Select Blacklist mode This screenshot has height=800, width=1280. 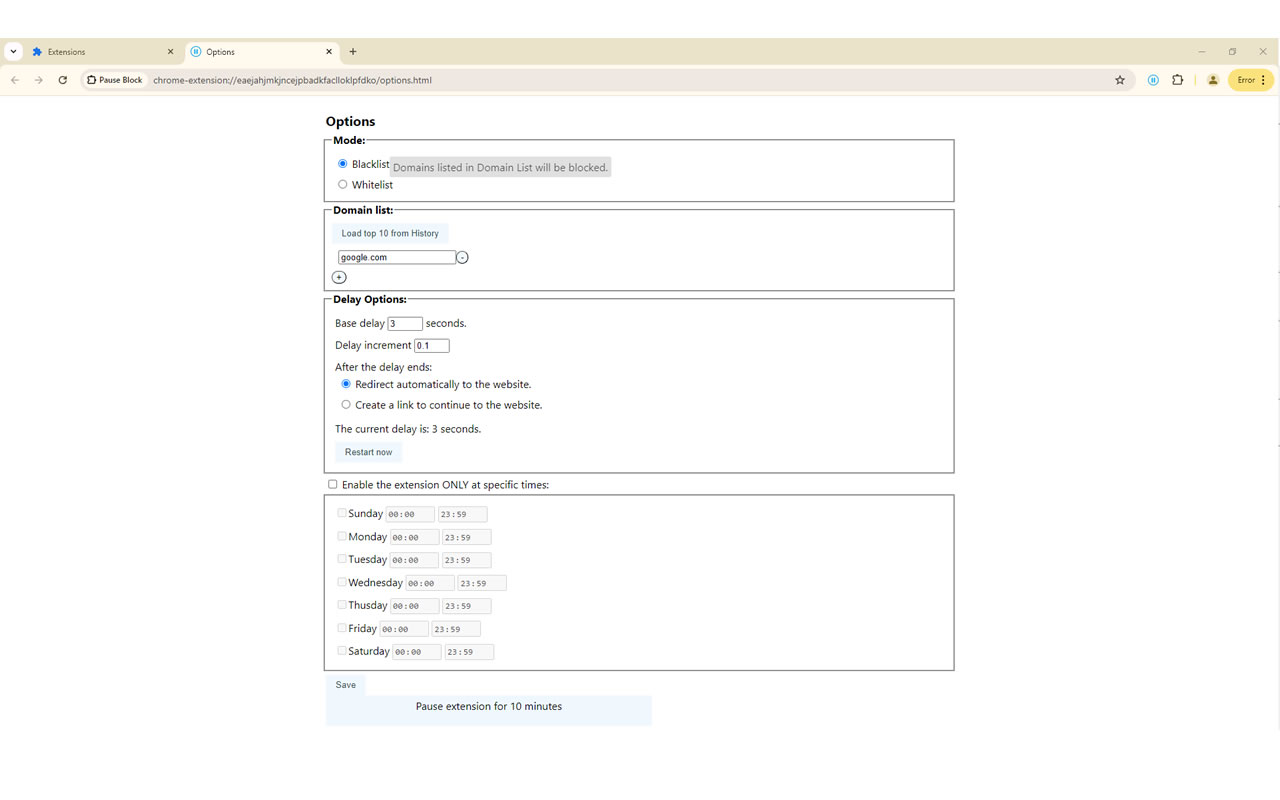[x=343, y=164]
